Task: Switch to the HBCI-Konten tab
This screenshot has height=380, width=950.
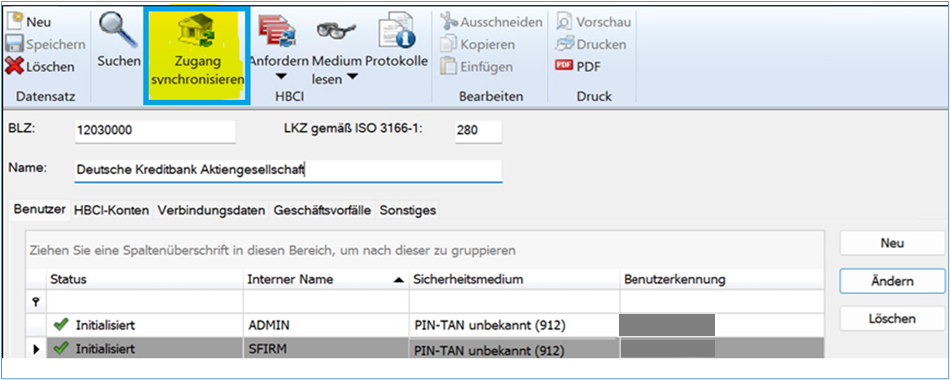Action: point(111,211)
